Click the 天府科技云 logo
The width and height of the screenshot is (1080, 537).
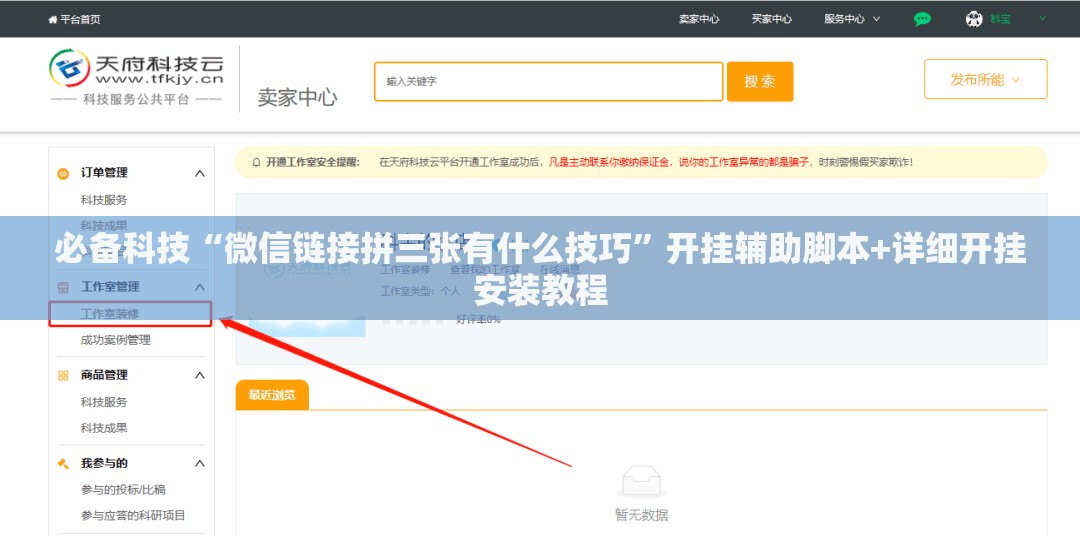pyautogui.click(x=136, y=76)
